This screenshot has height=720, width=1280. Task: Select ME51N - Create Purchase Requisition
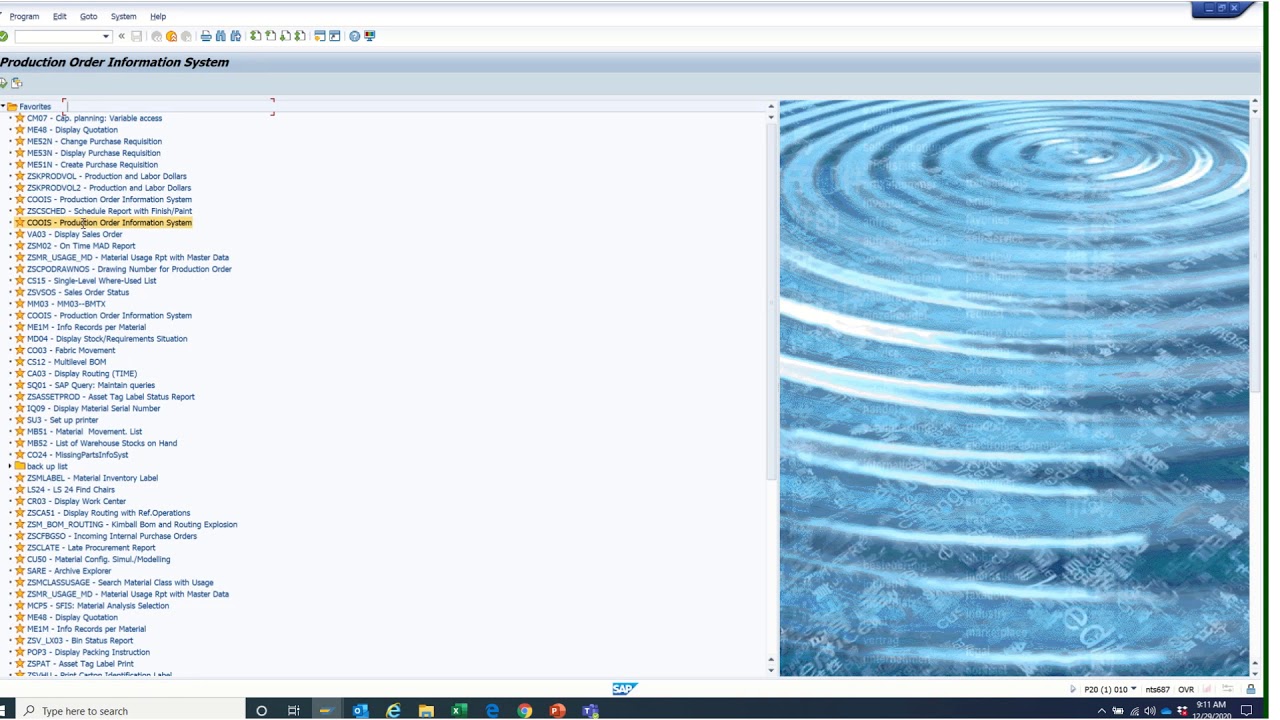[x=92, y=164]
